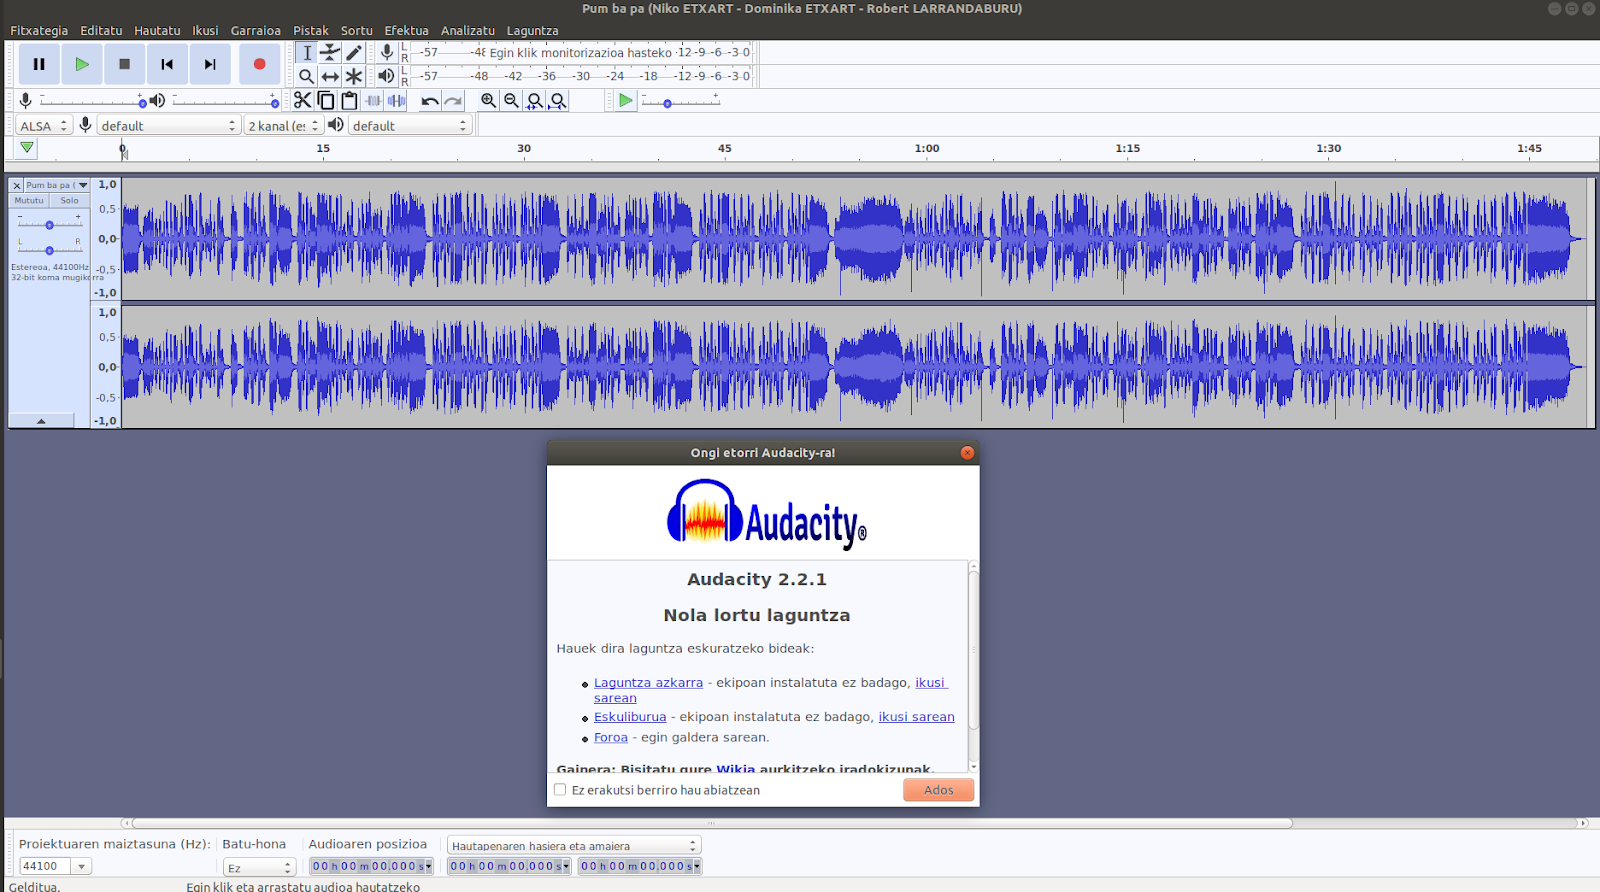This screenshot has width=1600, height=892.
Task: Undo the last action
Action: tap(430, 100)
